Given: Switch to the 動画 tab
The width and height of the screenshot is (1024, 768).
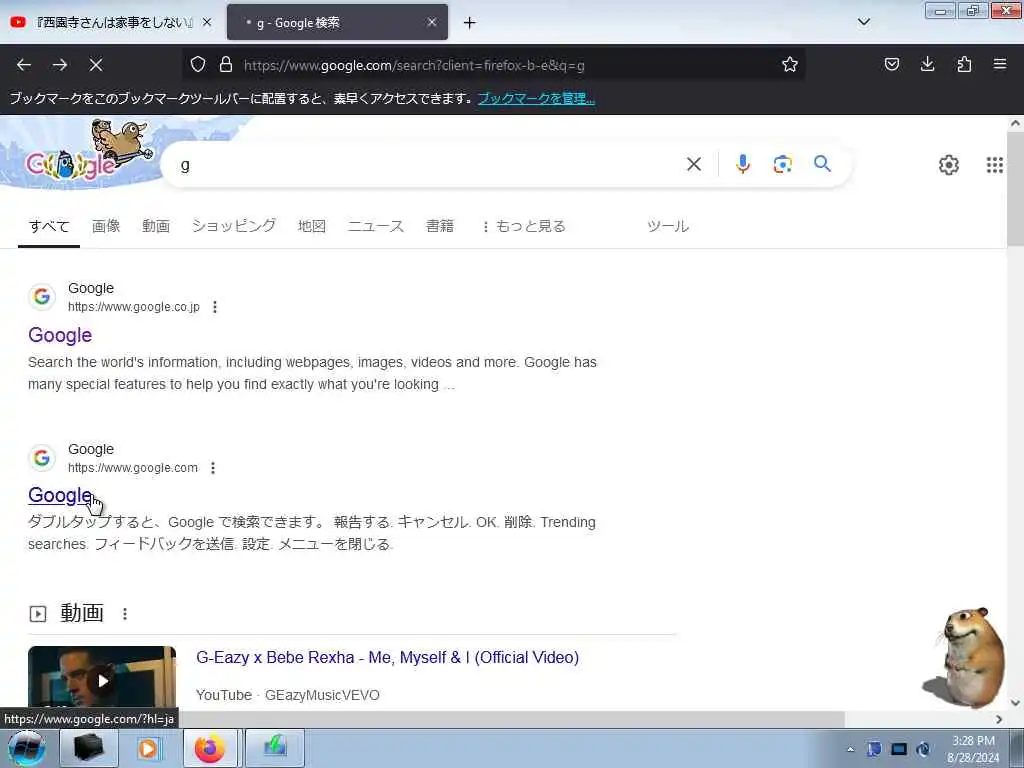Looking at the screenshot, I should 156,226.
